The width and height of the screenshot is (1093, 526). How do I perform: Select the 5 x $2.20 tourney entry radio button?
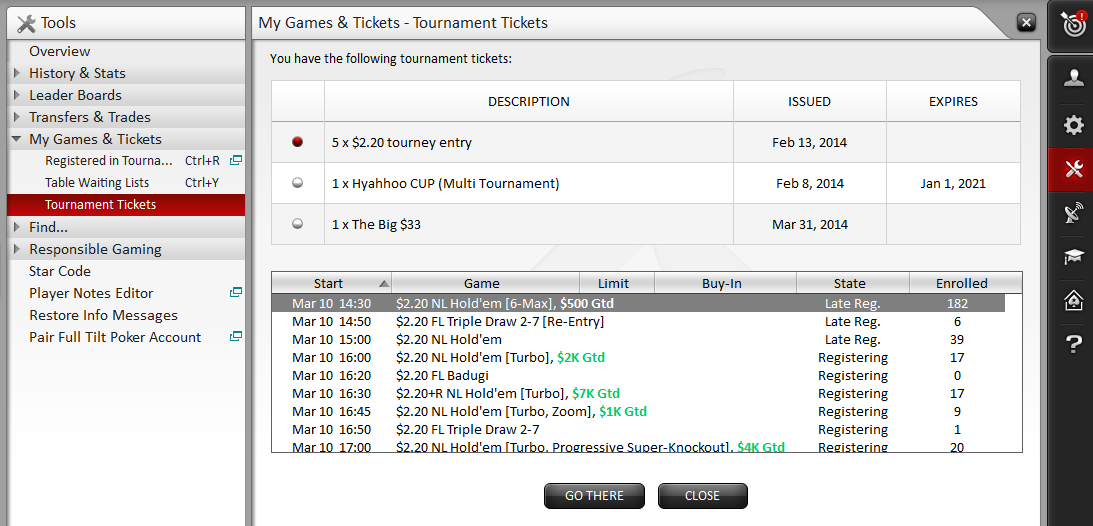pyautogui.click(x=297, y=142)
